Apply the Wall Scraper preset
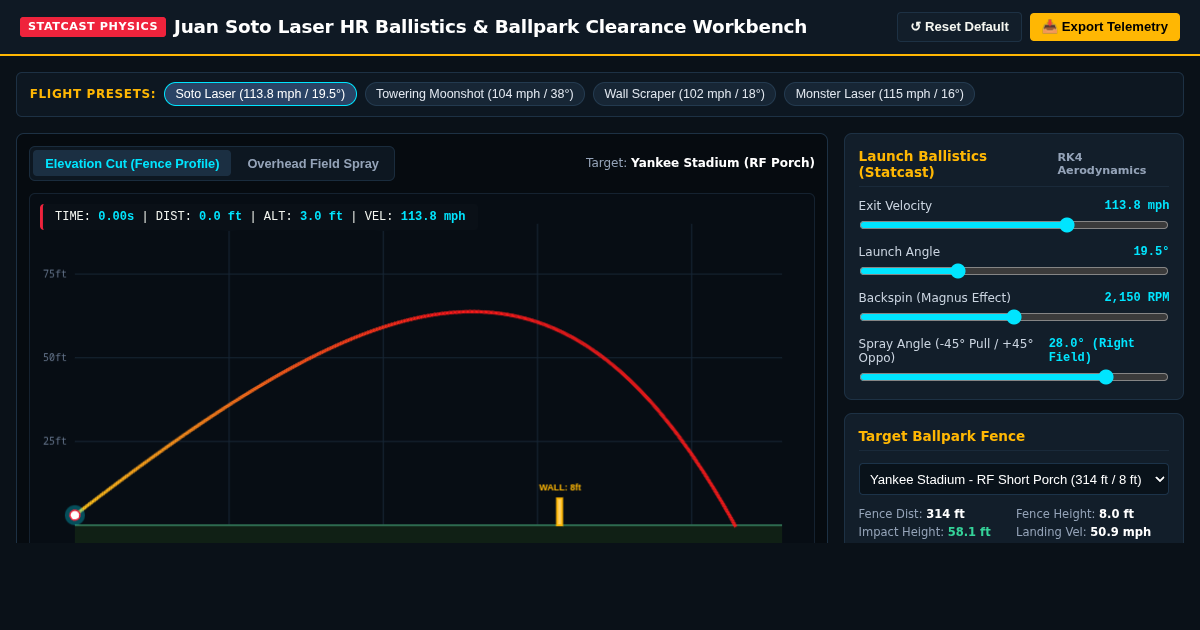Viewport: 1200px width, 630px height. tap(684, 94)
